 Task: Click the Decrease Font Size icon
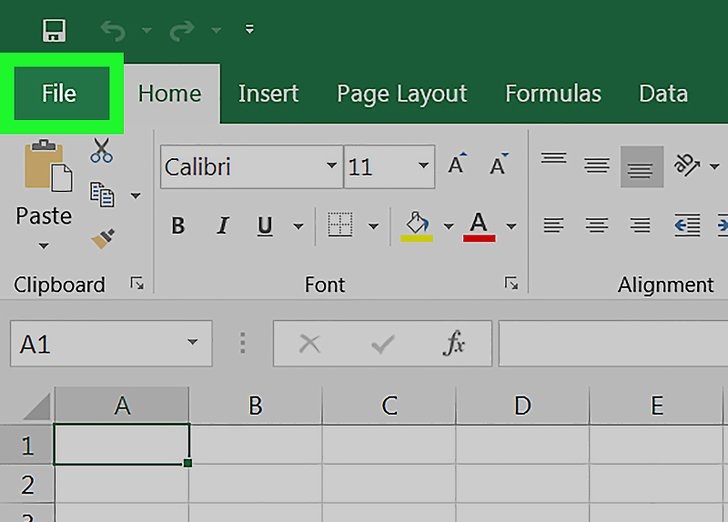[499, 164]
